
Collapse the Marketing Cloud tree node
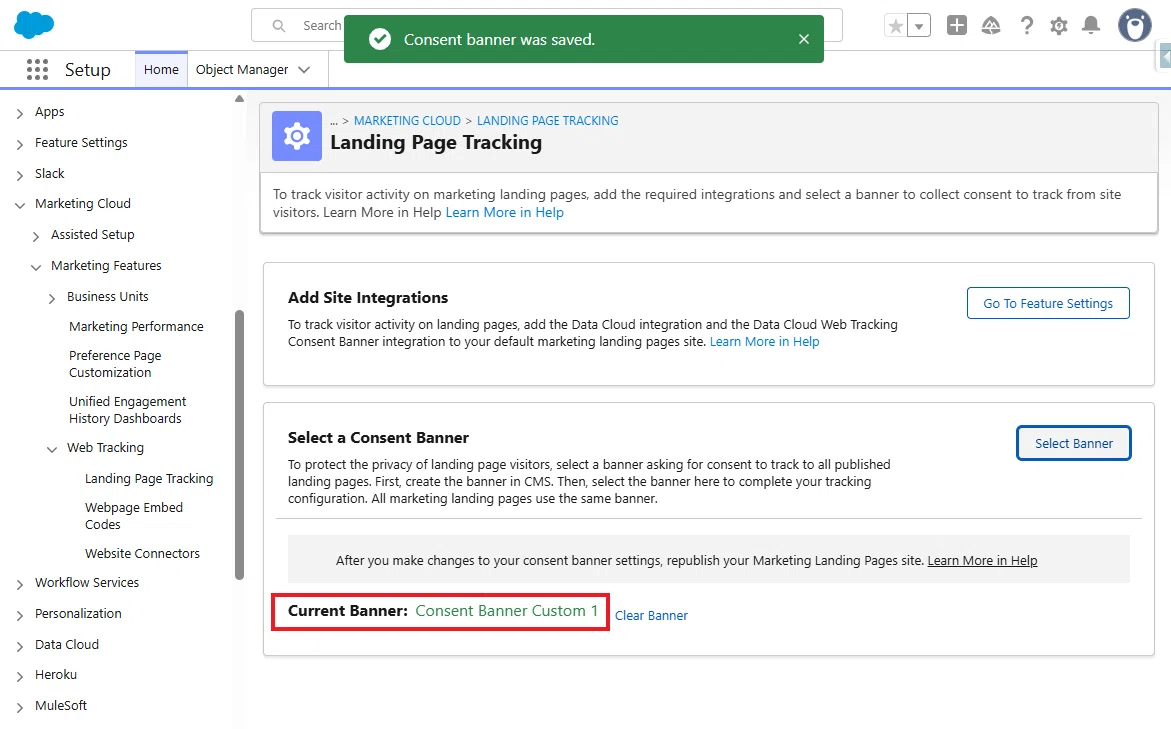point(20,205)
